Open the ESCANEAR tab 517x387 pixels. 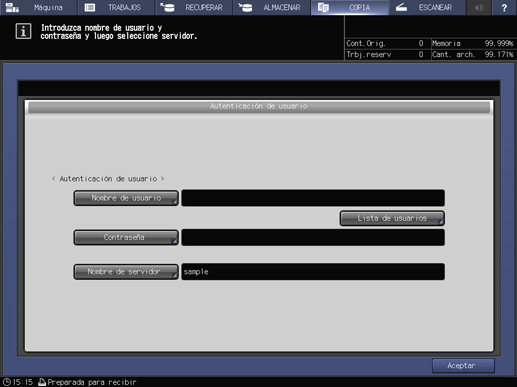click(427, 7)
